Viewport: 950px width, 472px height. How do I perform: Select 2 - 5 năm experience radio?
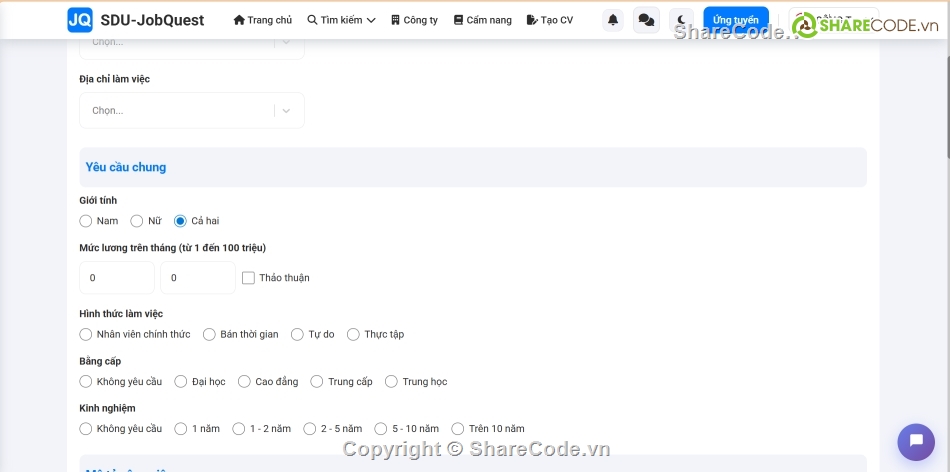pyautogui.click(x=310, y=429)
